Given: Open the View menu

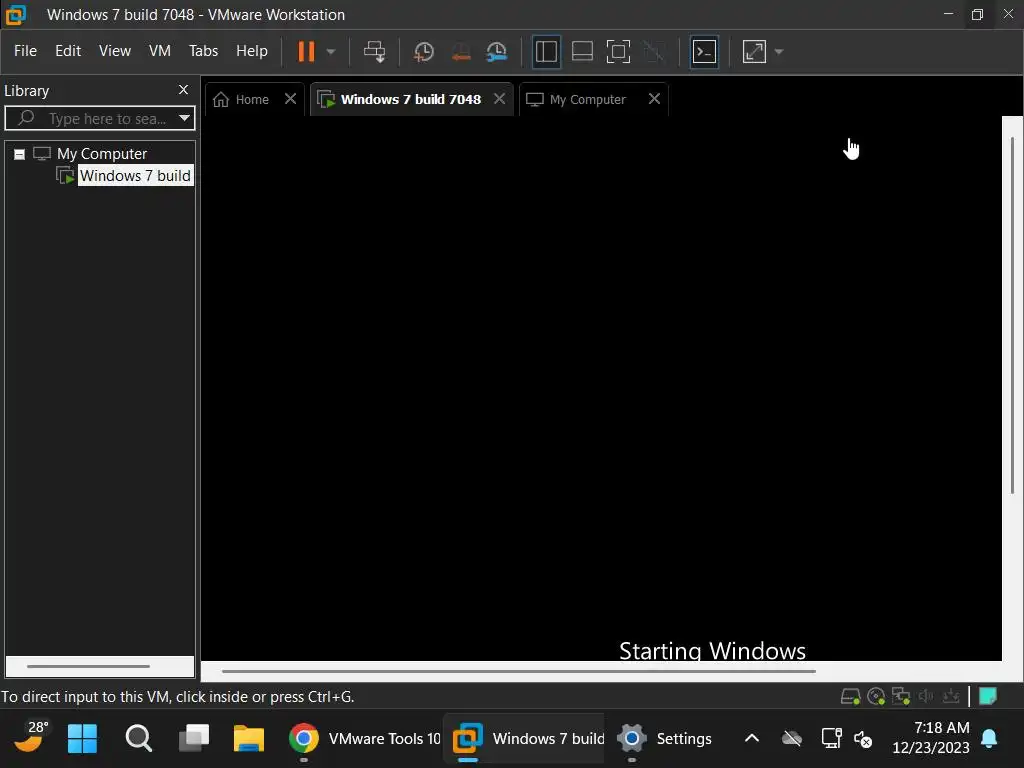Looking at the screenshot, I should (x=115, y=51).
